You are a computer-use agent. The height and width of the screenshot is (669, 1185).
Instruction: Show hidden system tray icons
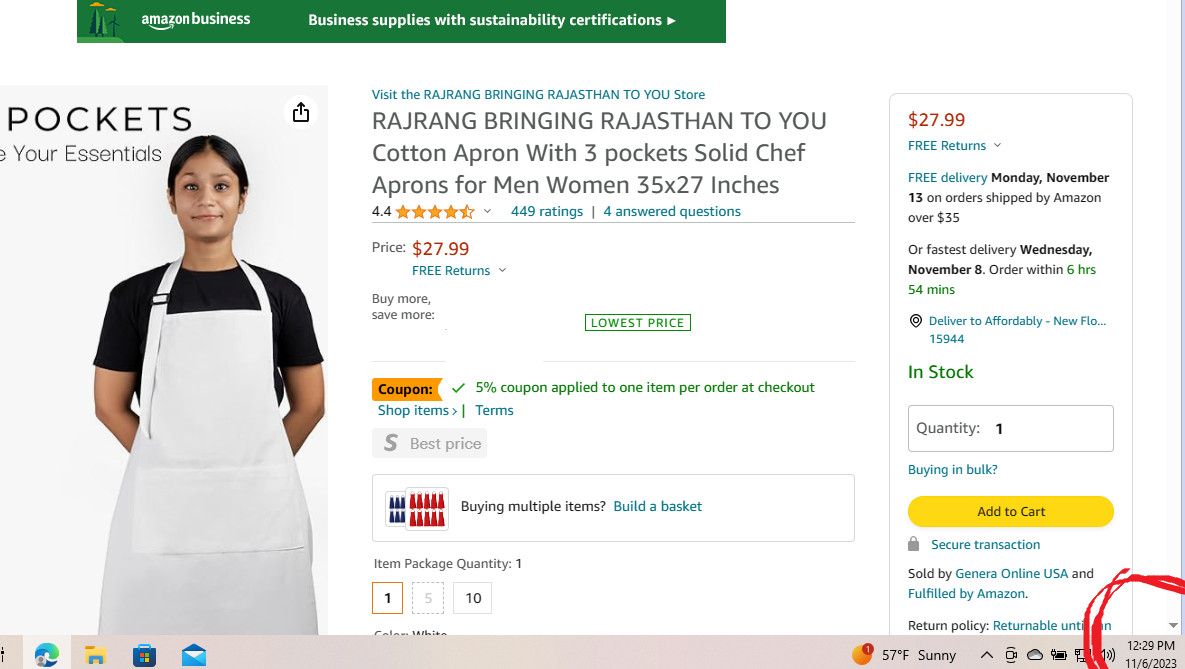(x=986, y=655)
